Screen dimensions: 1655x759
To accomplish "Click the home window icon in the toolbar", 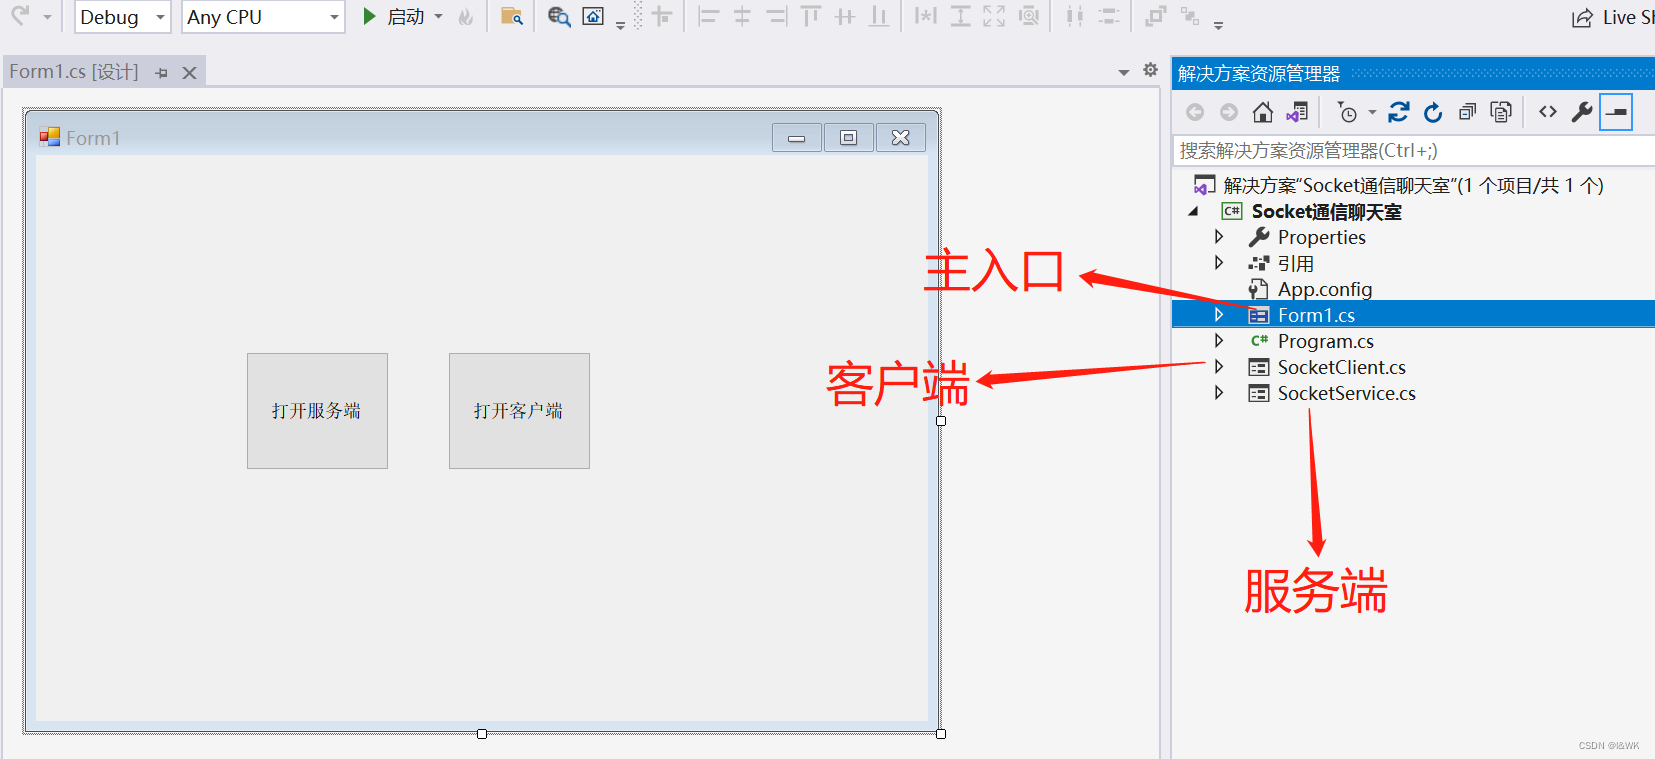I will (x=593, y=17).
